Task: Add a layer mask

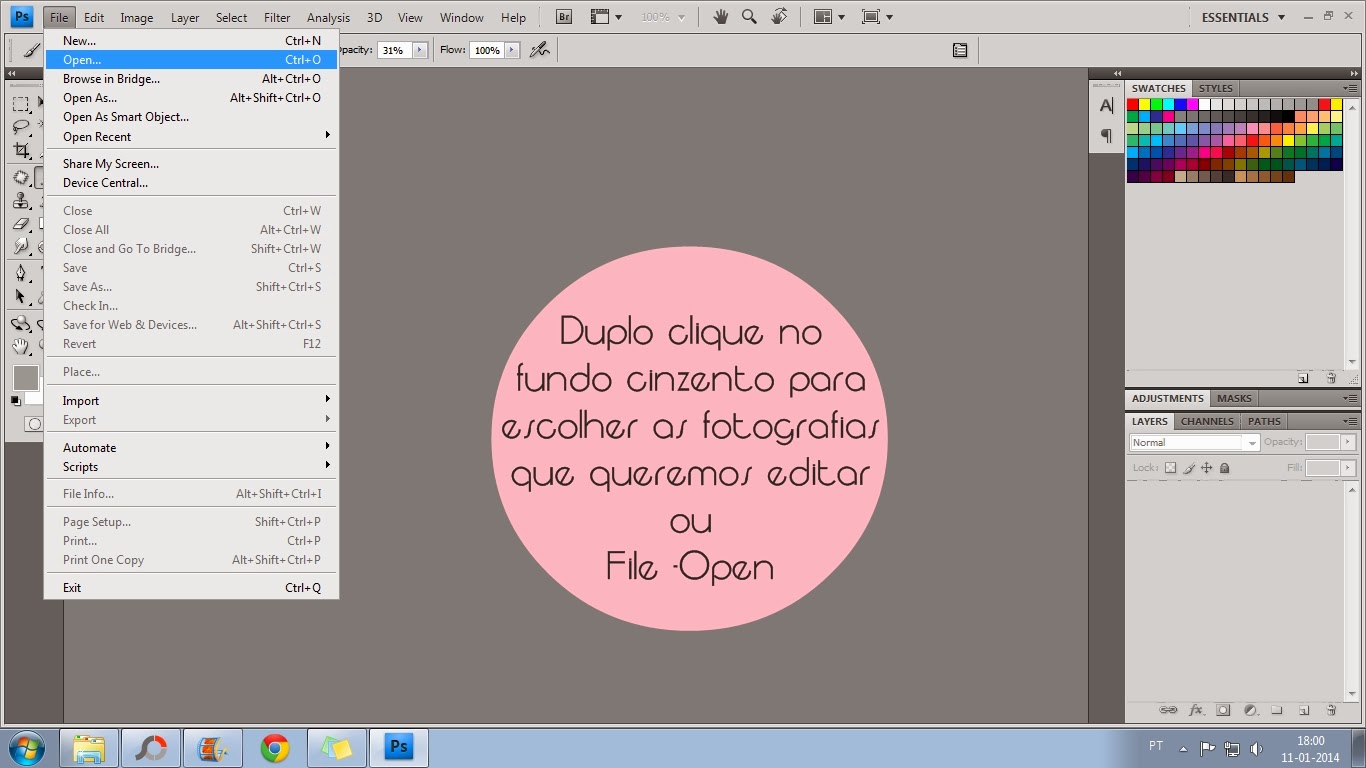Action: (x=1223, y=710)
